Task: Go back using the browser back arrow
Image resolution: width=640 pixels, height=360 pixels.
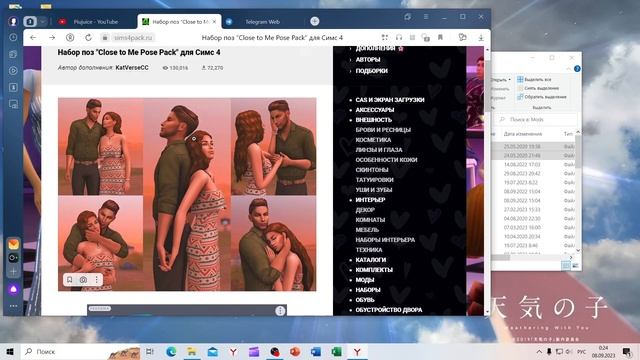Action: coord(33,38)
